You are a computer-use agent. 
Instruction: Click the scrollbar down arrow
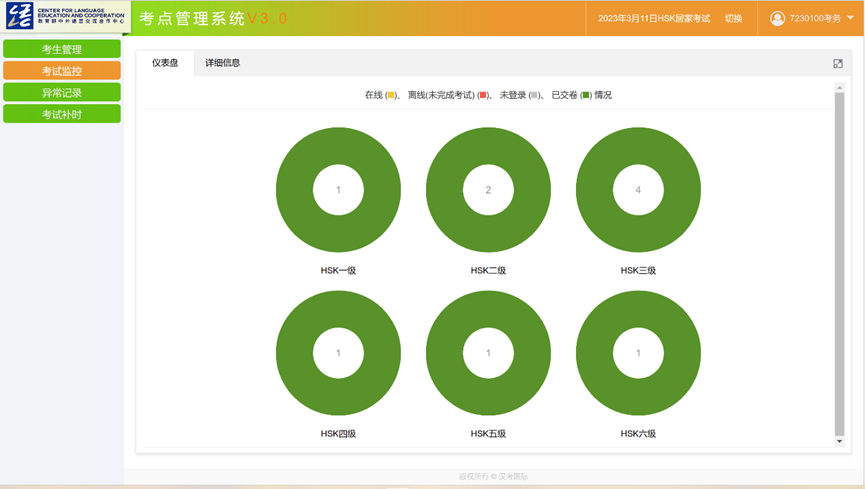click(839, 441)
